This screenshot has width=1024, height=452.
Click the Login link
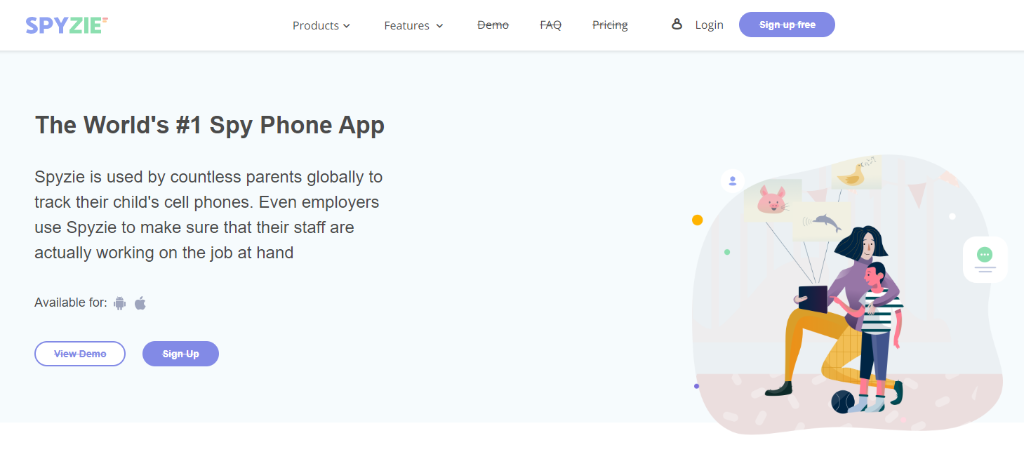pos(709,25)
